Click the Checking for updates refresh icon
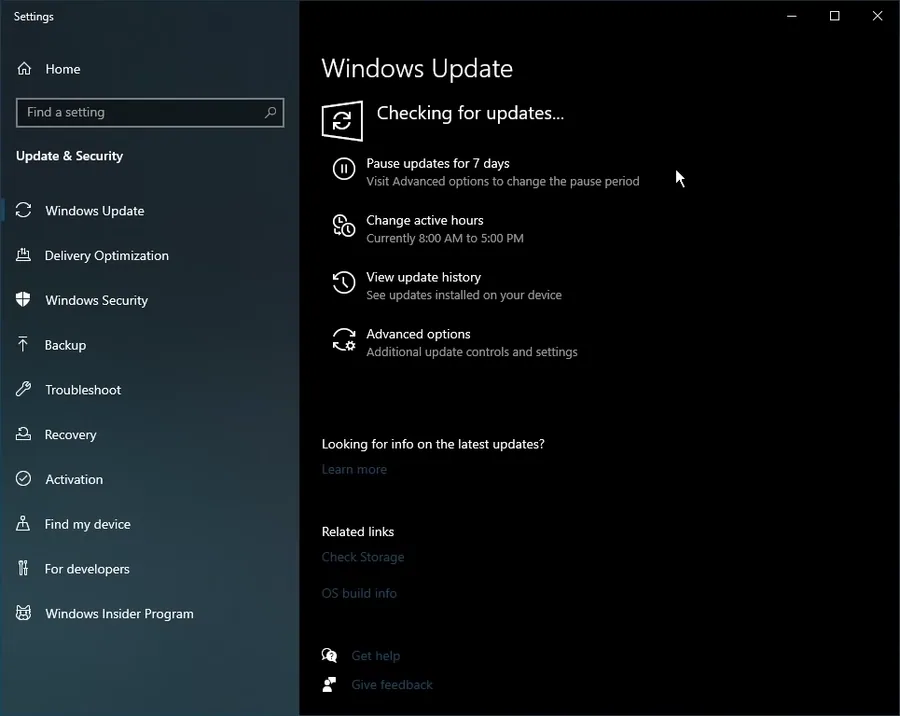Viewport: 900px width, 716px height. coord(342,121)
